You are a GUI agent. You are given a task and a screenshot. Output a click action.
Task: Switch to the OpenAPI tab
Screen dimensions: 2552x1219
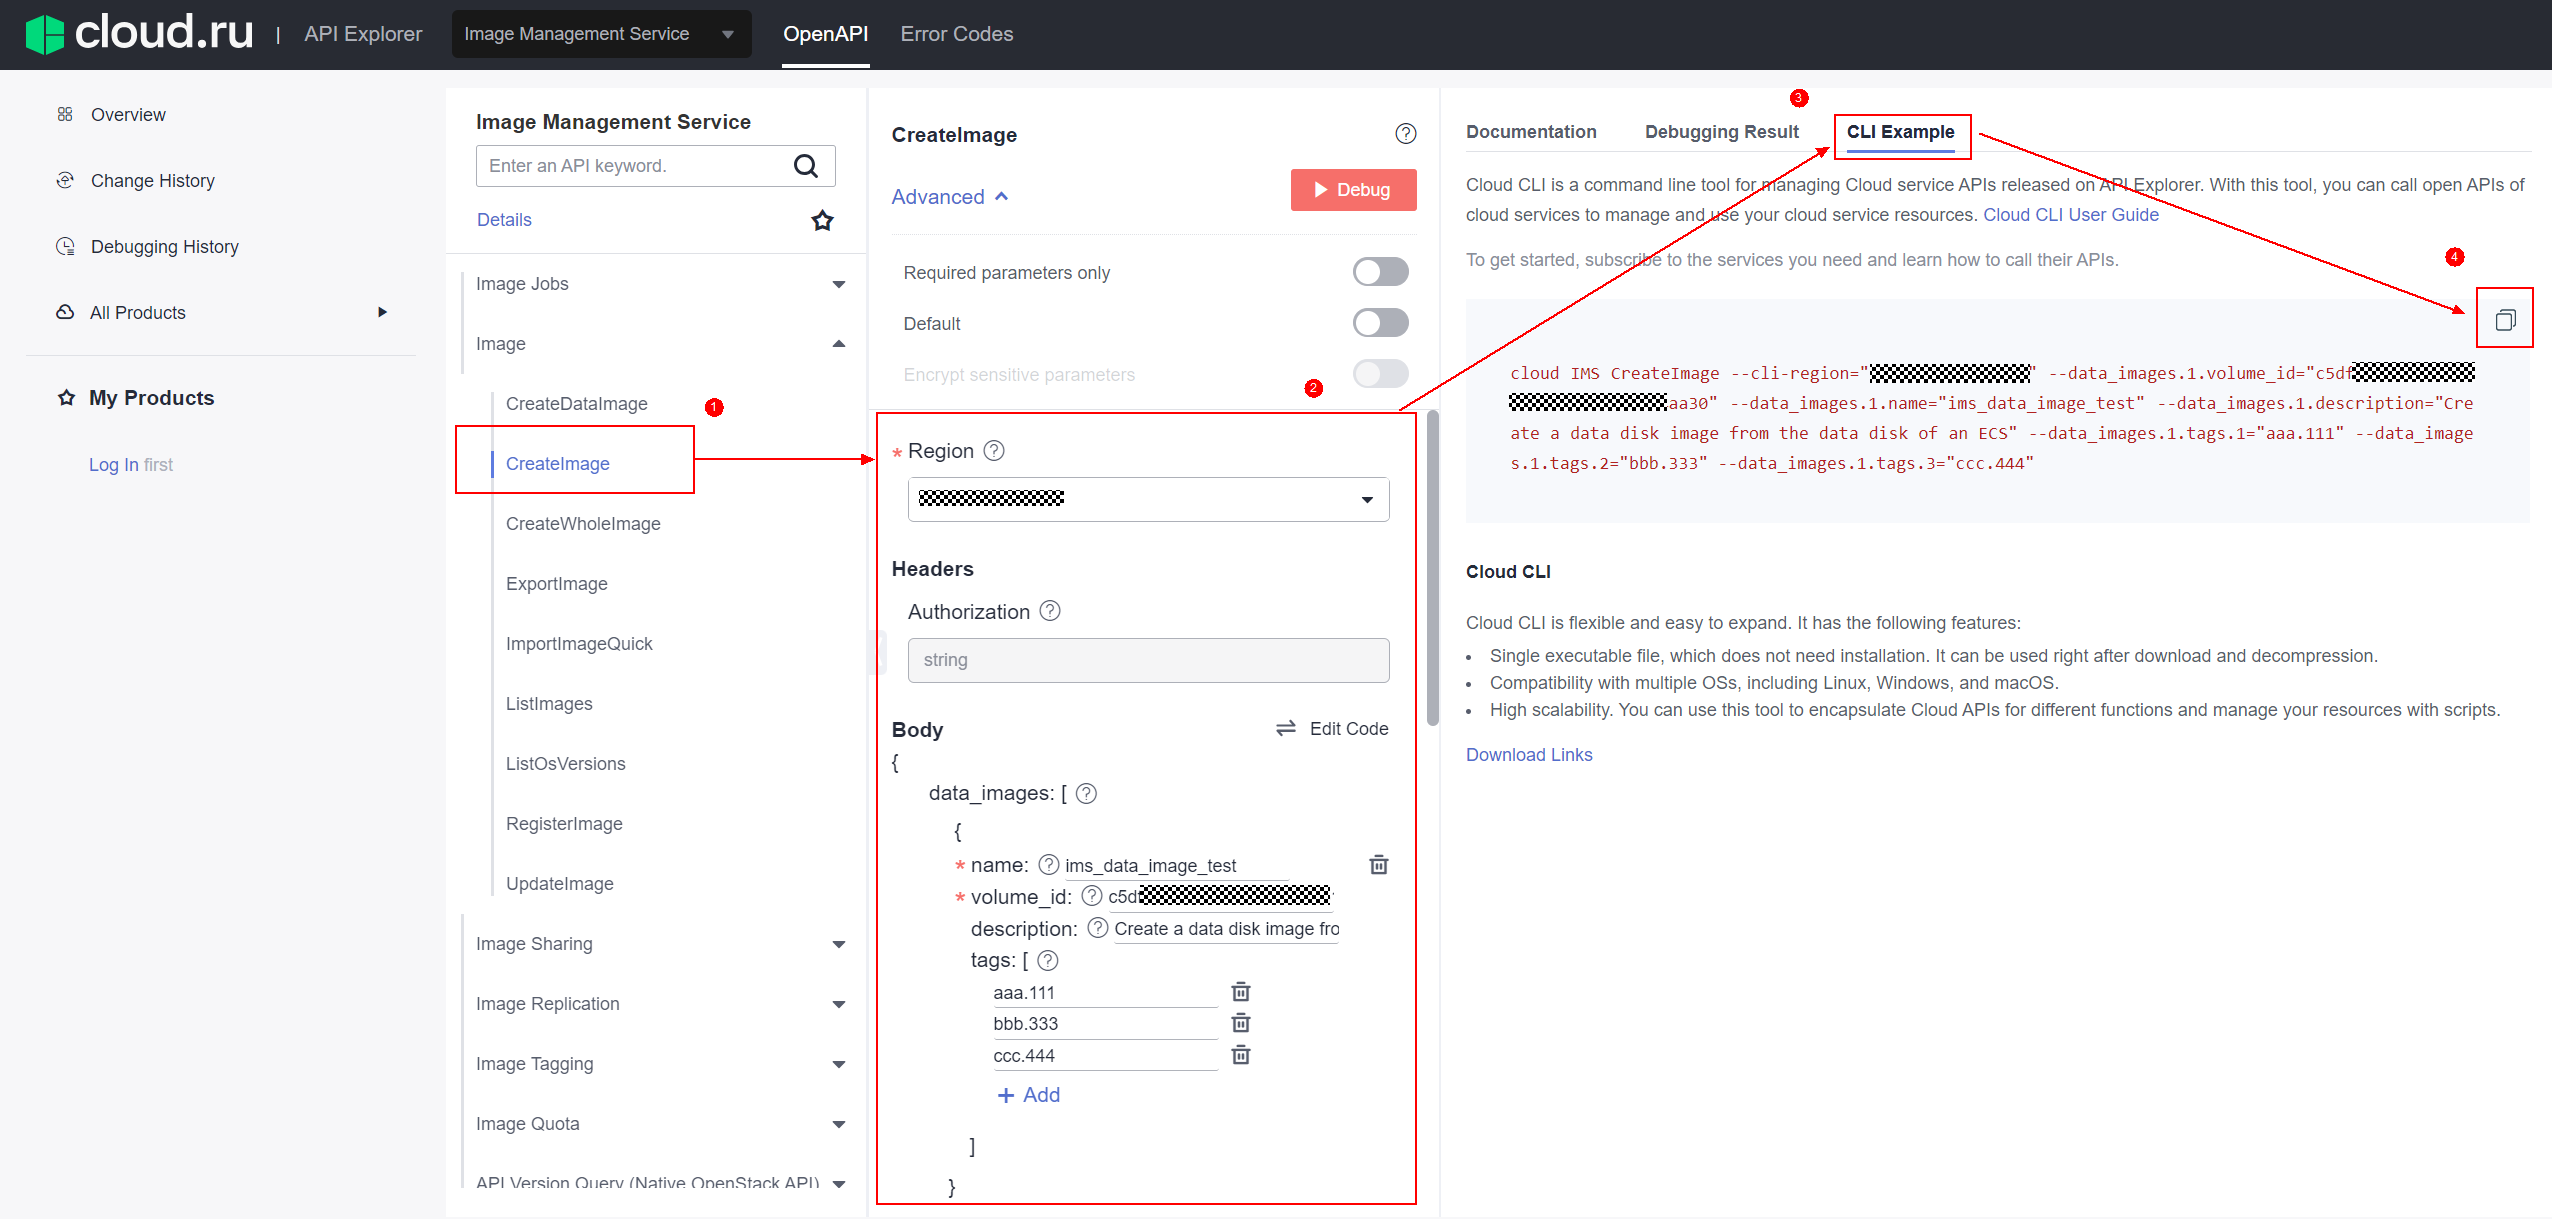tap(825, 34)
